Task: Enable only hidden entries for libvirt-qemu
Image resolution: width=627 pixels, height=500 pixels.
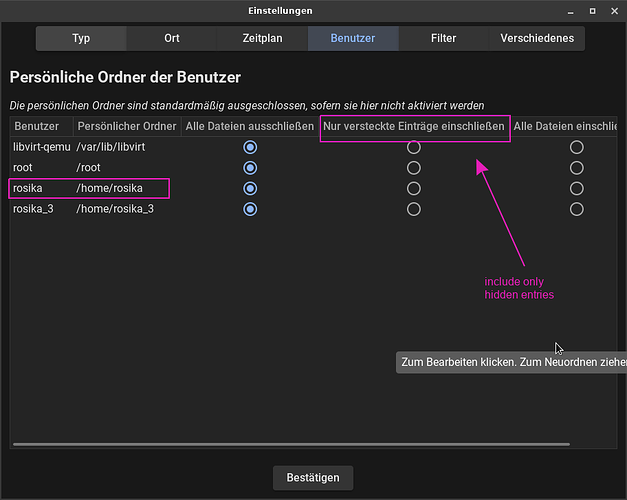Action: click(x=414, y=147)
